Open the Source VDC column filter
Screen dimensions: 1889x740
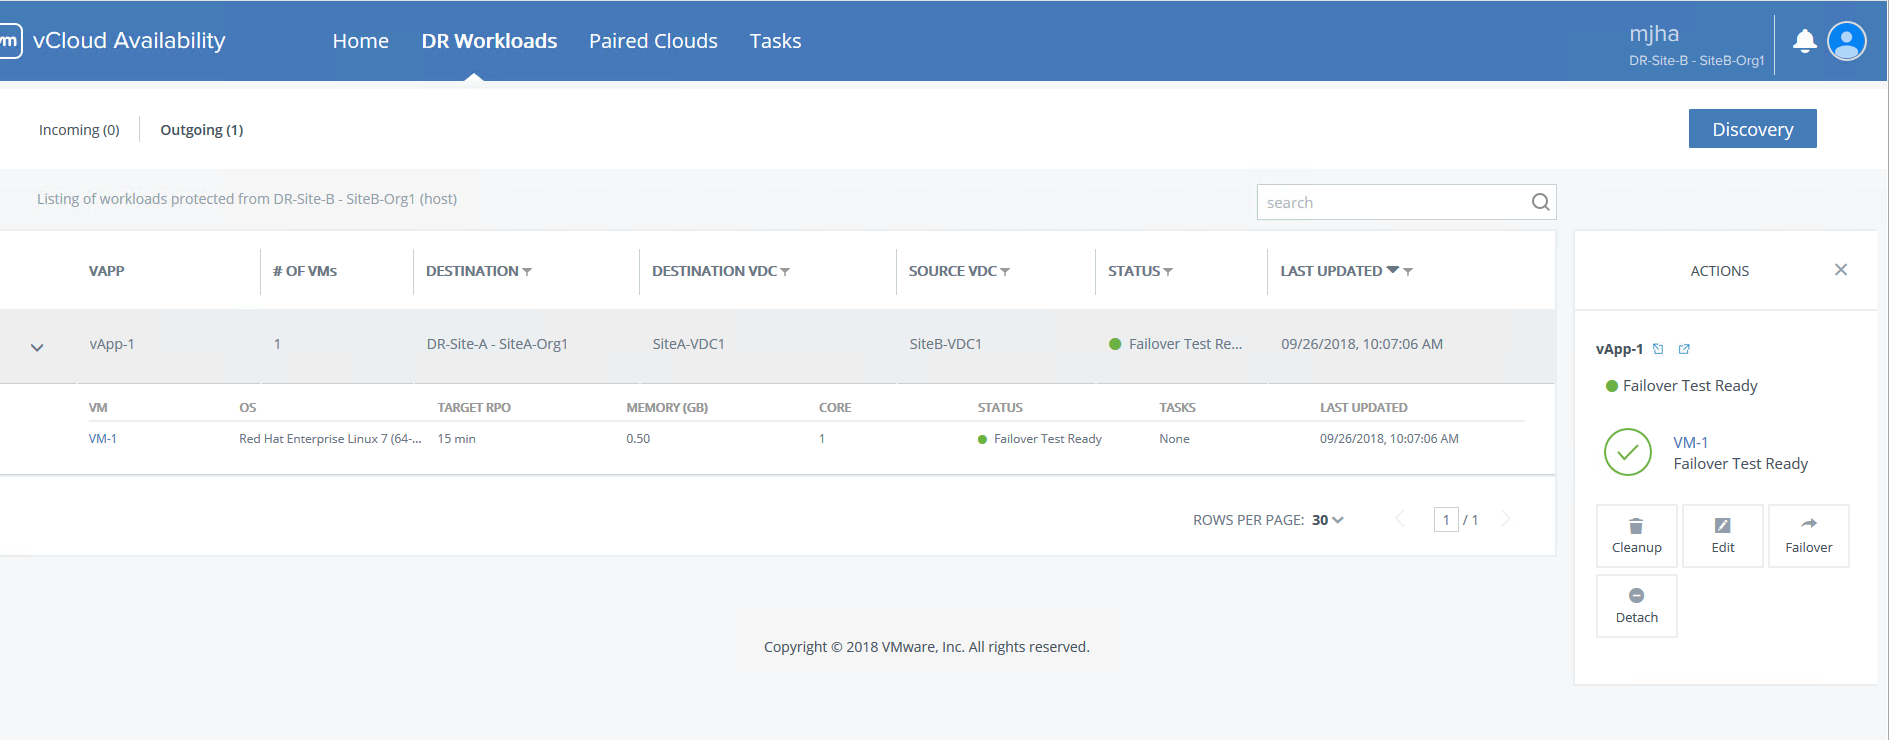pos(1005,272)
